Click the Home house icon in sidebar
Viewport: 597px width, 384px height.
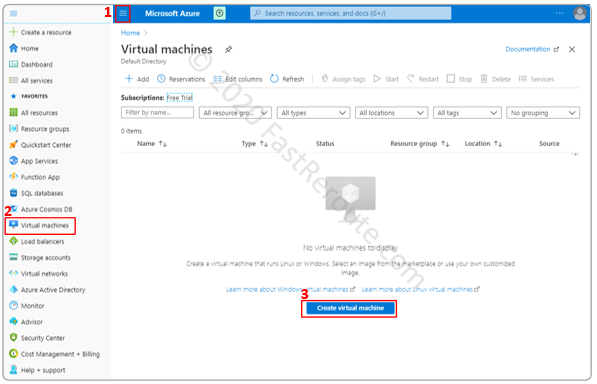pyautogui.click(x=13, y=48)
